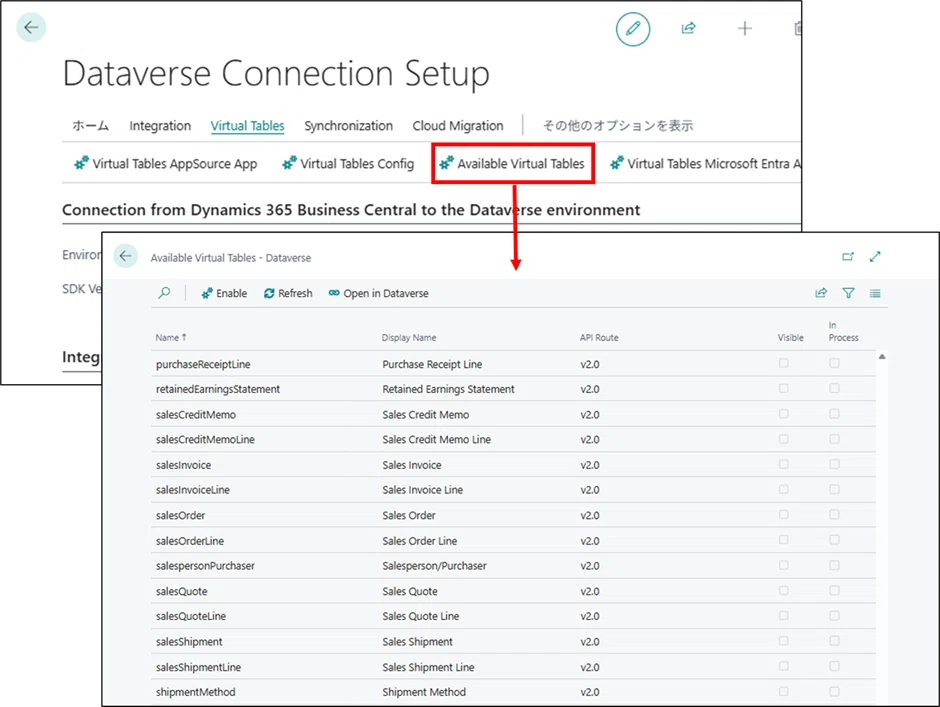
Task: Select shipmentMethod name cell
Action: [195, 692]
